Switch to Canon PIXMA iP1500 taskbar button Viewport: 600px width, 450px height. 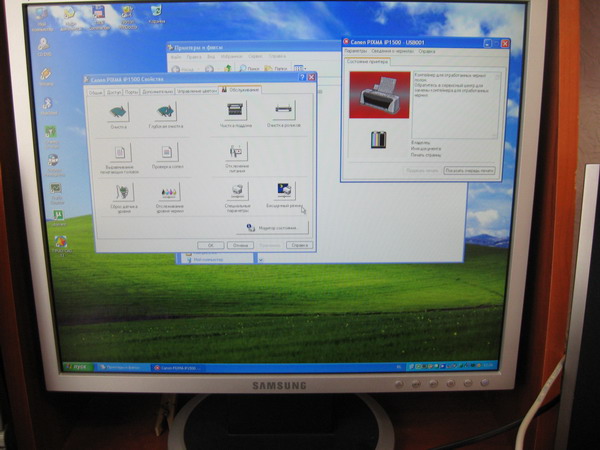(x=178, y=368)
